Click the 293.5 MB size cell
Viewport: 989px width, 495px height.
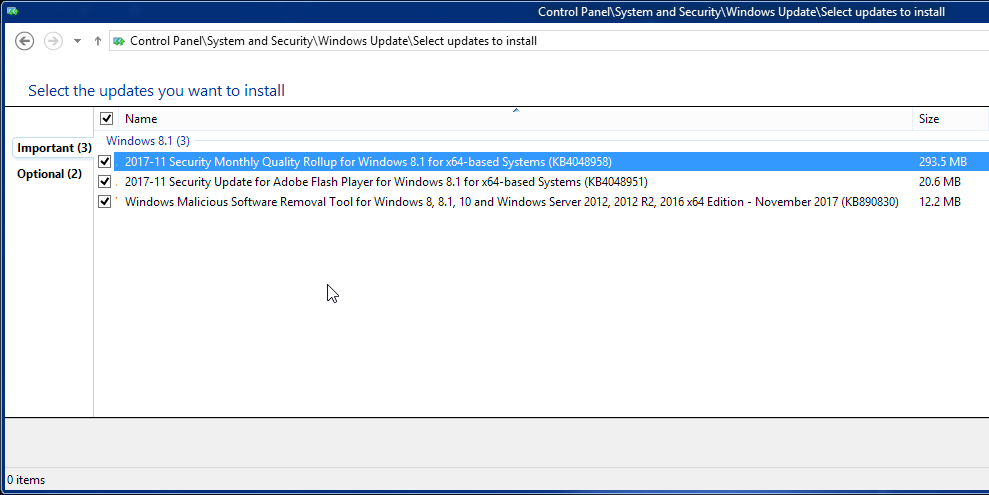[x=942, y=162]
